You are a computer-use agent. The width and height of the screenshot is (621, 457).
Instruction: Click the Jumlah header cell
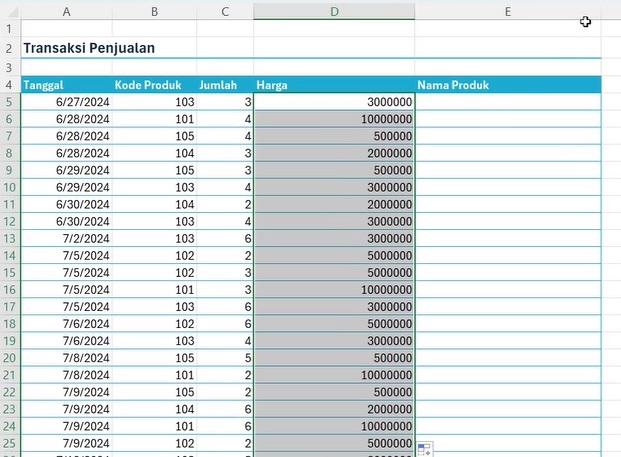tap(225, 85)
